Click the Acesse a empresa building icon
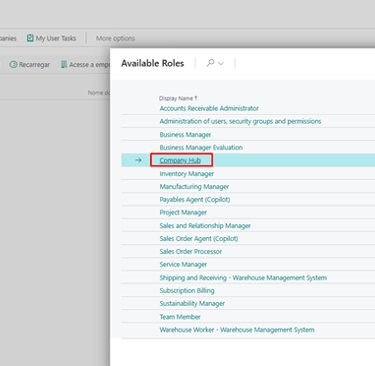This screenshot has width=375, height=366. 64,64
